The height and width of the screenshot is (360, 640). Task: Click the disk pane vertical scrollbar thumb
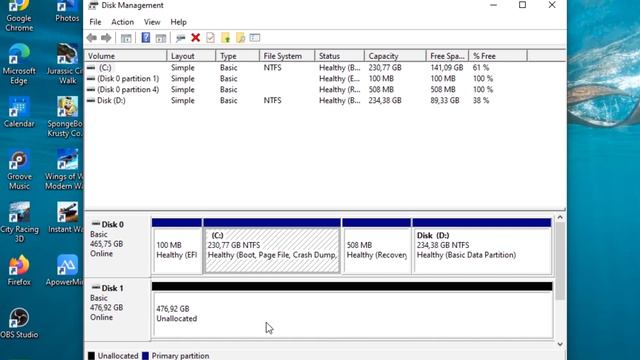click(560, 261)
